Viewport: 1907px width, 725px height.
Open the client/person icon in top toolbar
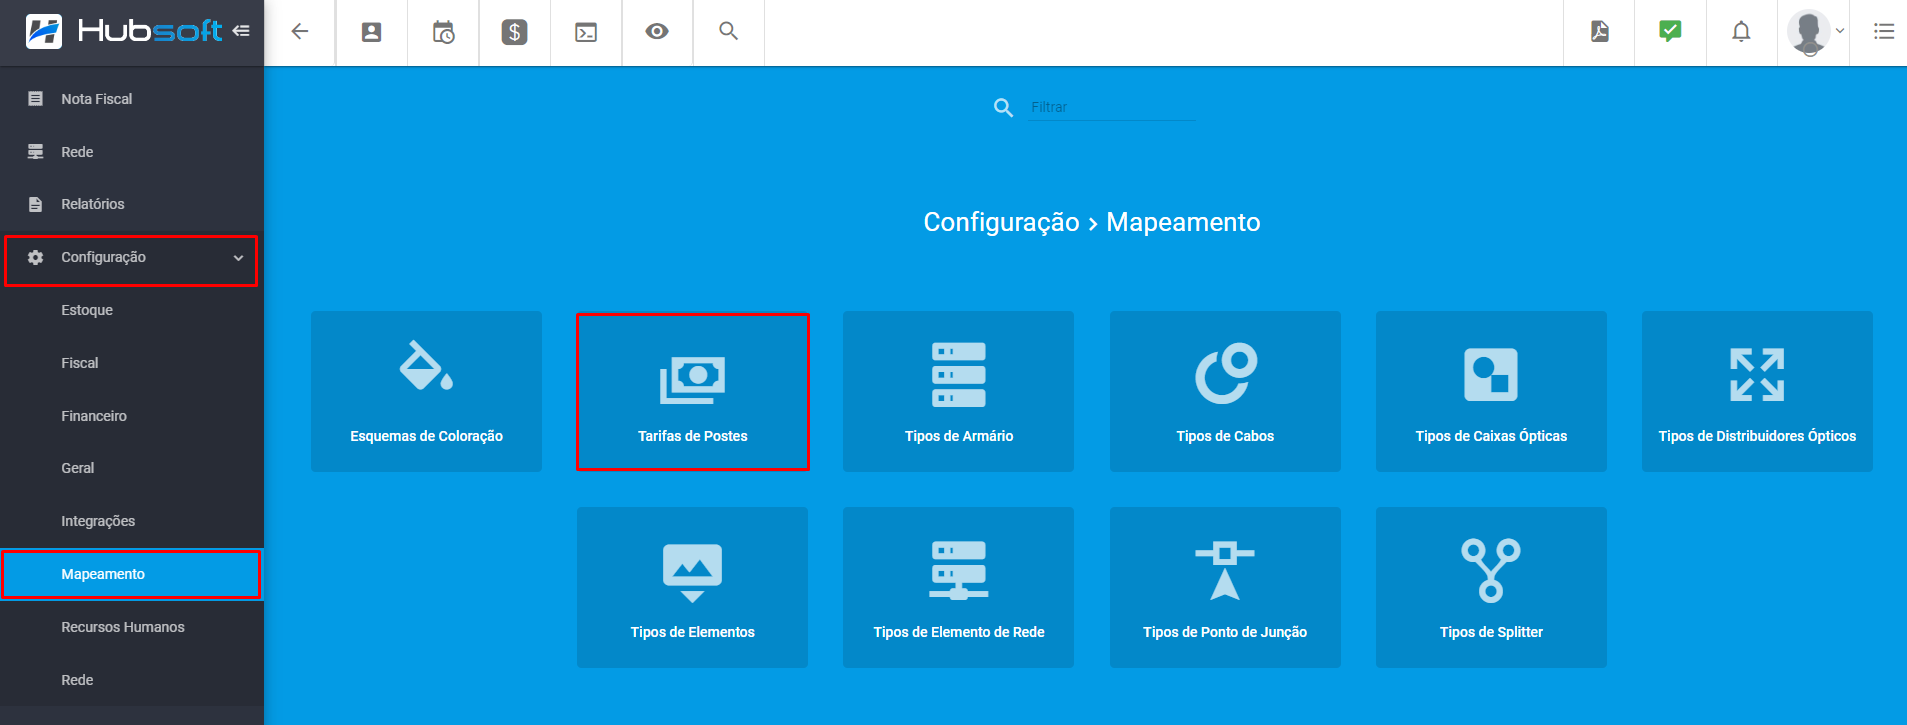pyautogui.click(x=371, y=32)
